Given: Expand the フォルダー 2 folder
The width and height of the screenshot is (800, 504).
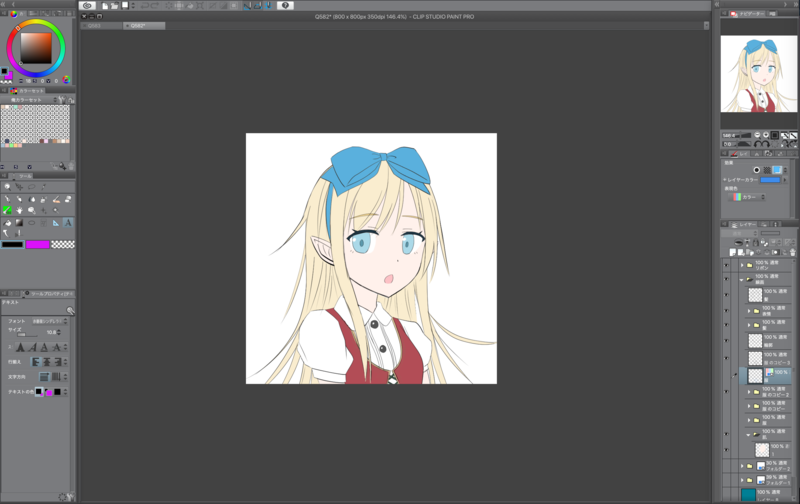Looking at the screenshot, I should pyautogui.click(x=742, y=466).
